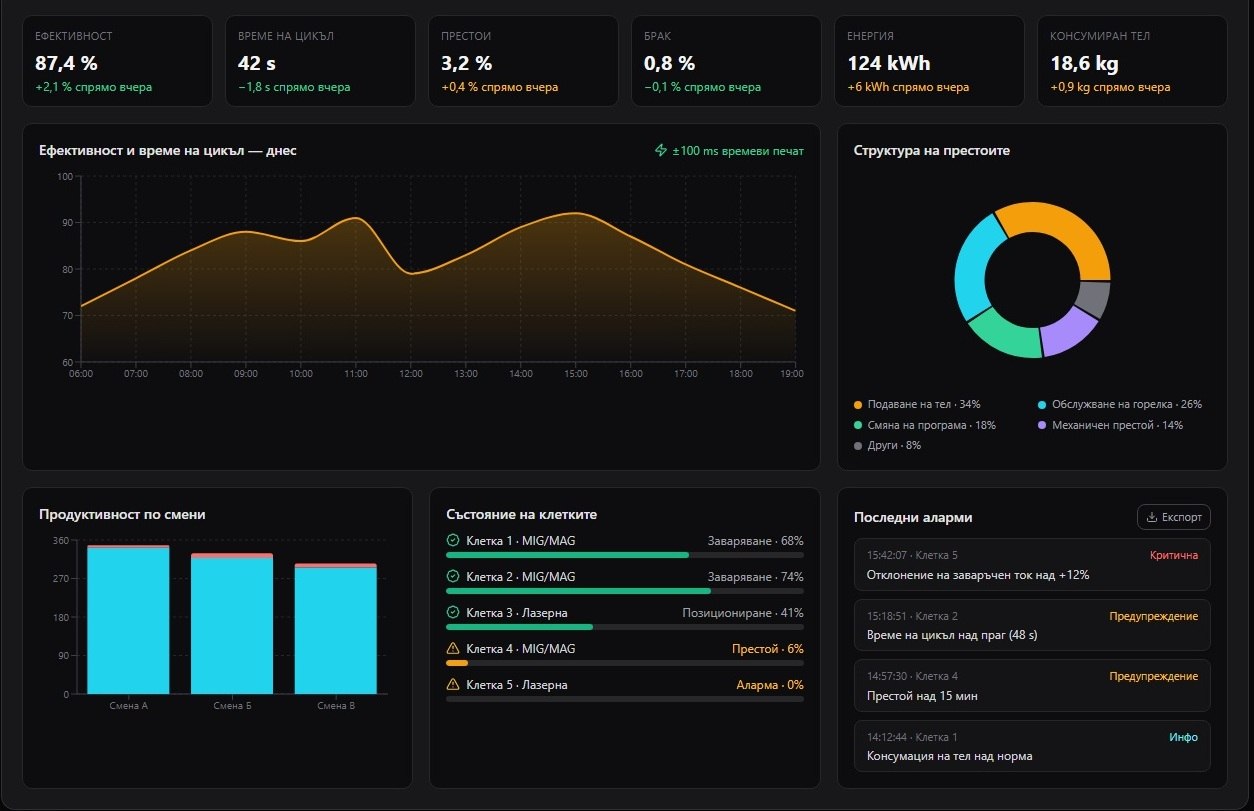
Task: Click the gray dot for Други legend
Action: coord(858,446)
